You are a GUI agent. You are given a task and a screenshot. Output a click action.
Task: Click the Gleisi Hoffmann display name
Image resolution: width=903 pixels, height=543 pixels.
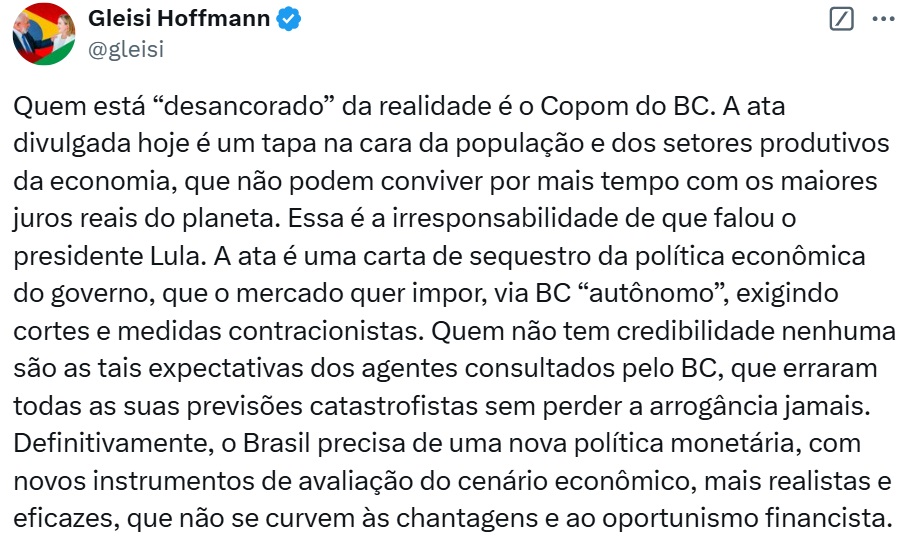pyautogui.click(x=179, y=19)
